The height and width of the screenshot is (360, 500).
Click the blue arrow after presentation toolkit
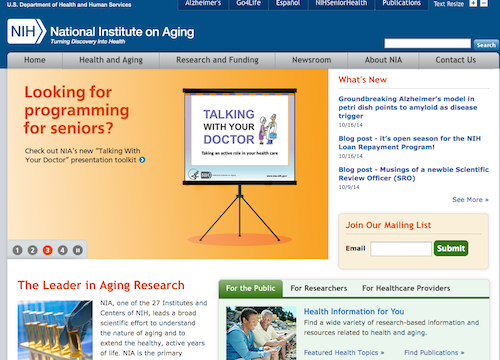(x=142, y=160)
